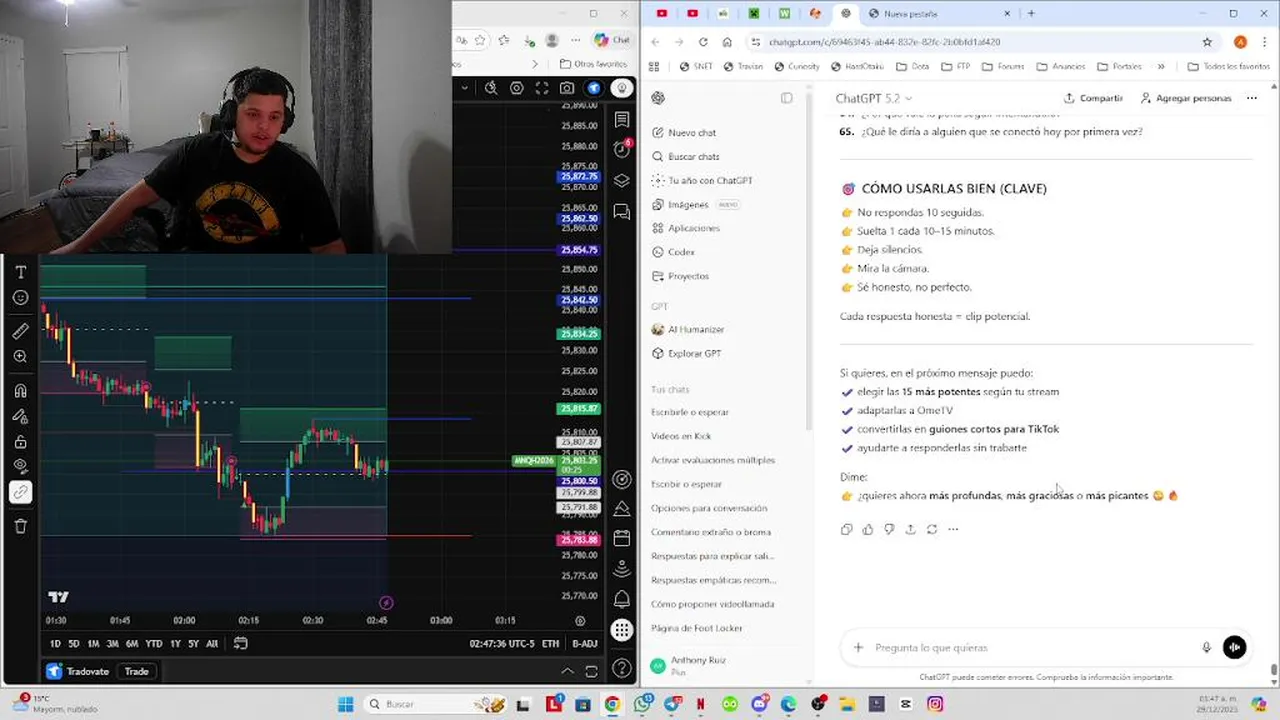Open the Tradovate broker panel tab
The width and height of the screenshot is (1280, 720).
78,671
